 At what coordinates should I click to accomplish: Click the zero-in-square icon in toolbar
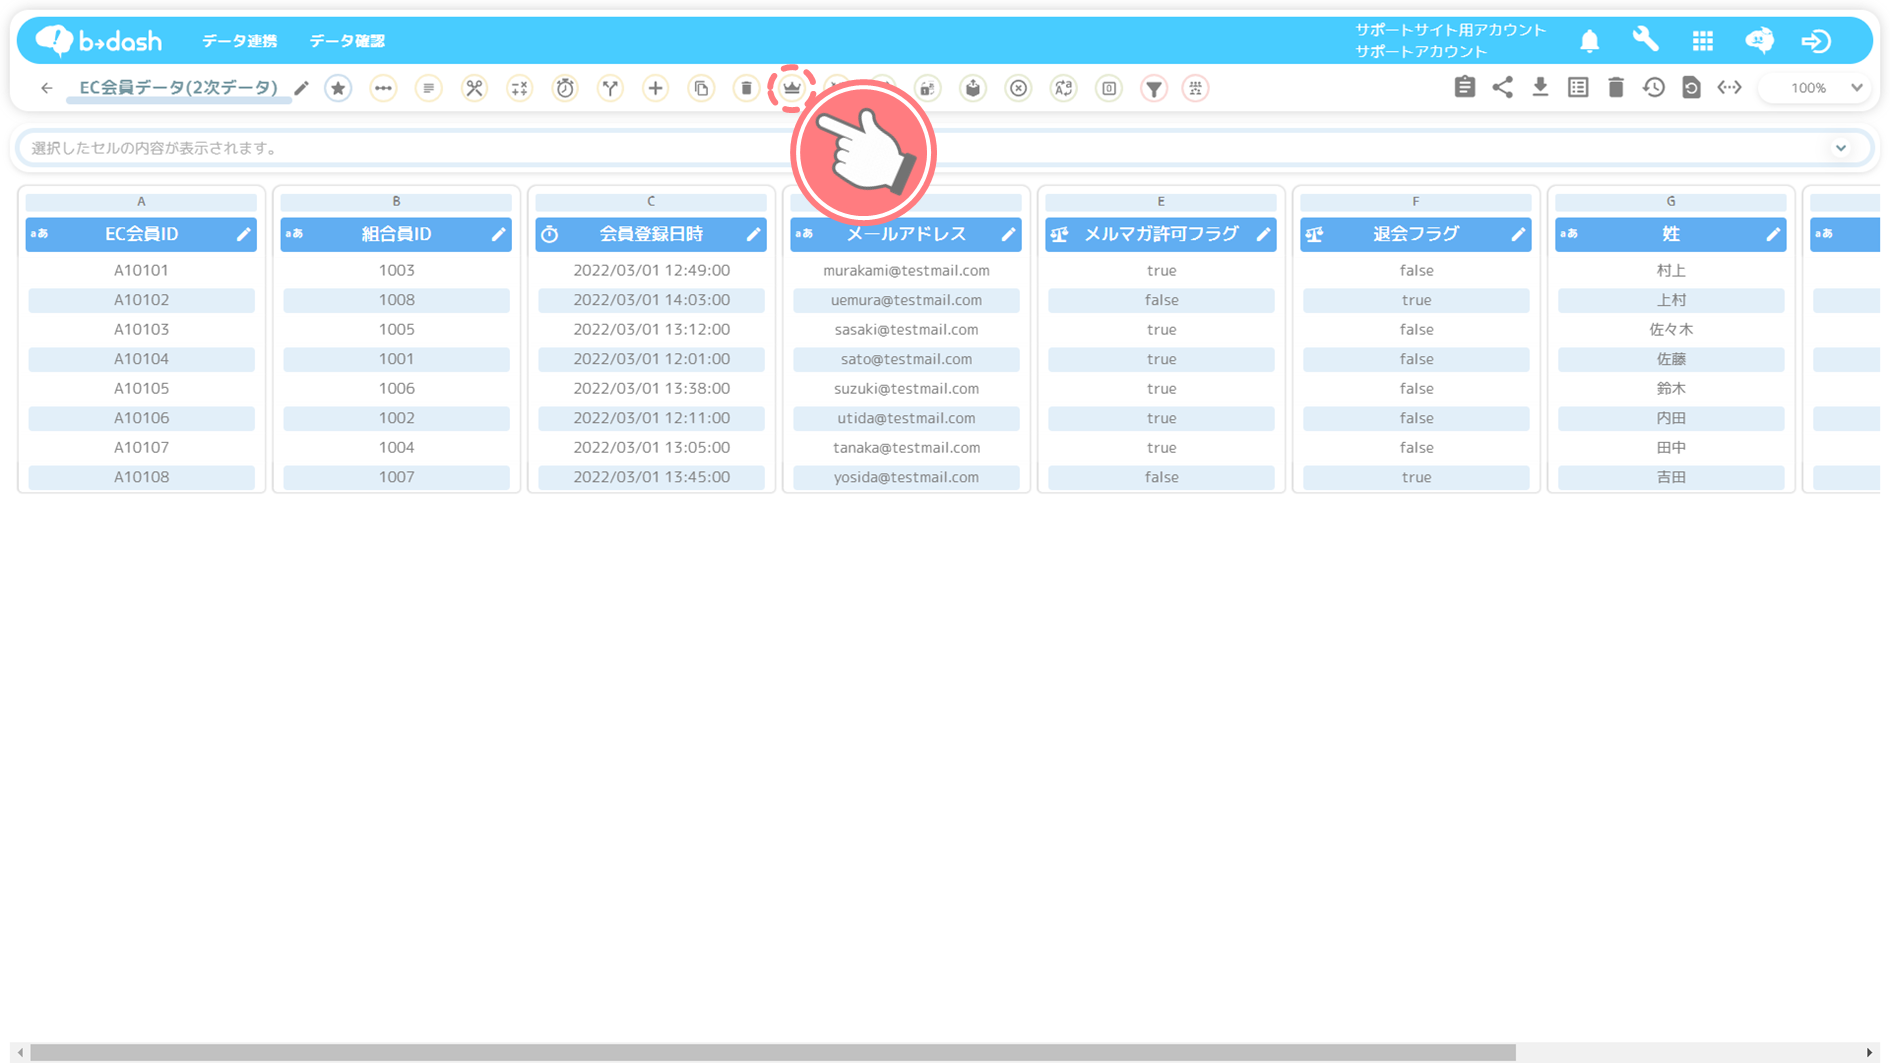coord(1109,88)
